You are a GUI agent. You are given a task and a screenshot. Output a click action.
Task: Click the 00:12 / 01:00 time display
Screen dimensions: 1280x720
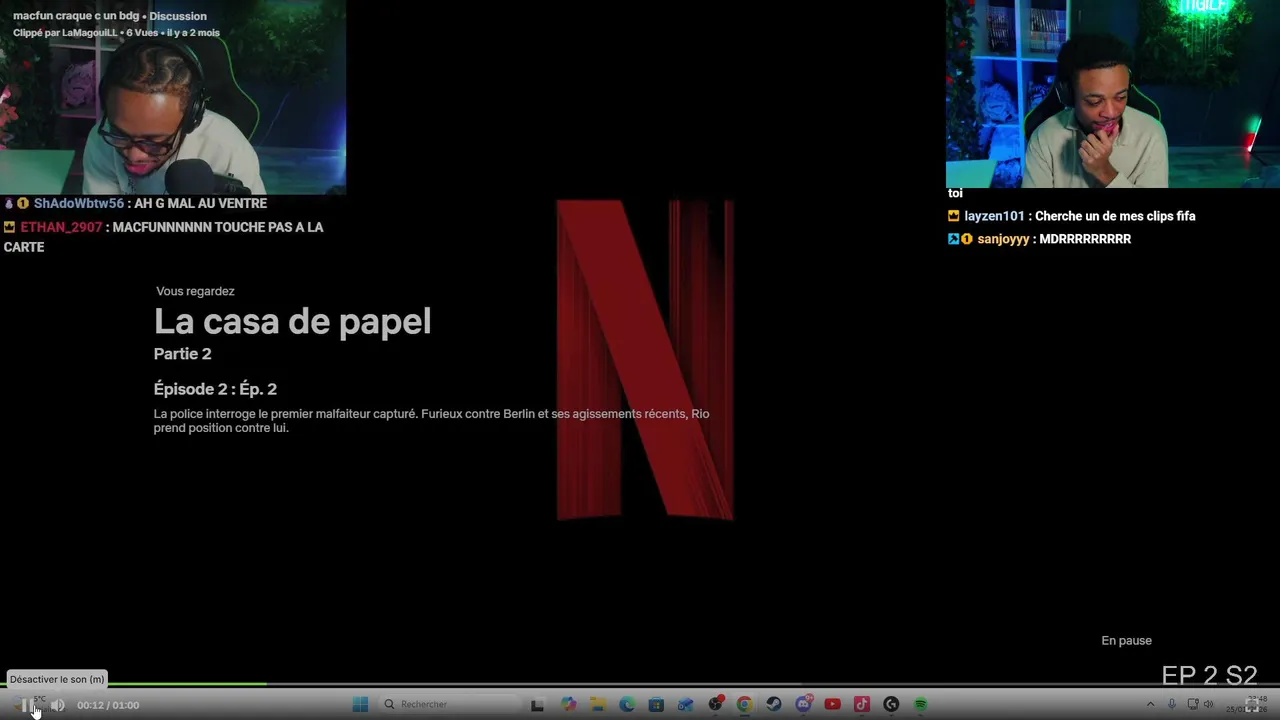coord(108,705)
